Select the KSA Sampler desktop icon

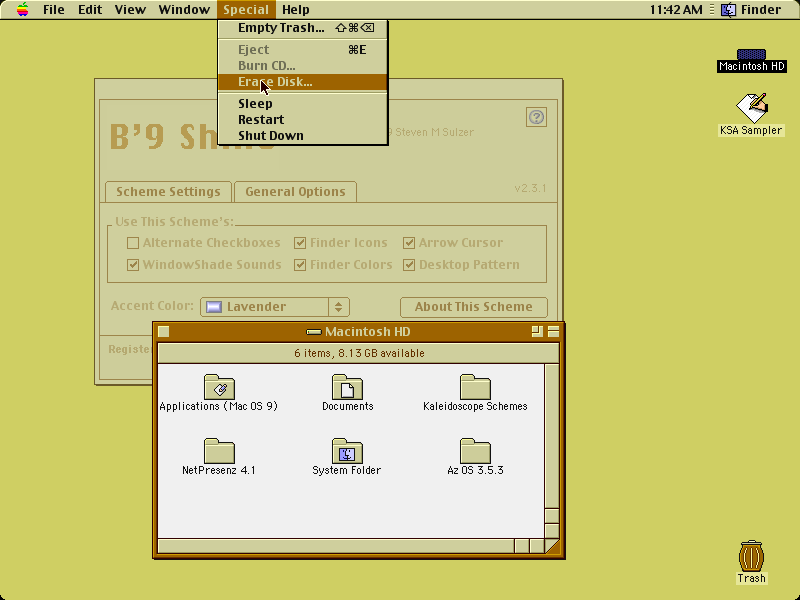[x=752, y=108]
